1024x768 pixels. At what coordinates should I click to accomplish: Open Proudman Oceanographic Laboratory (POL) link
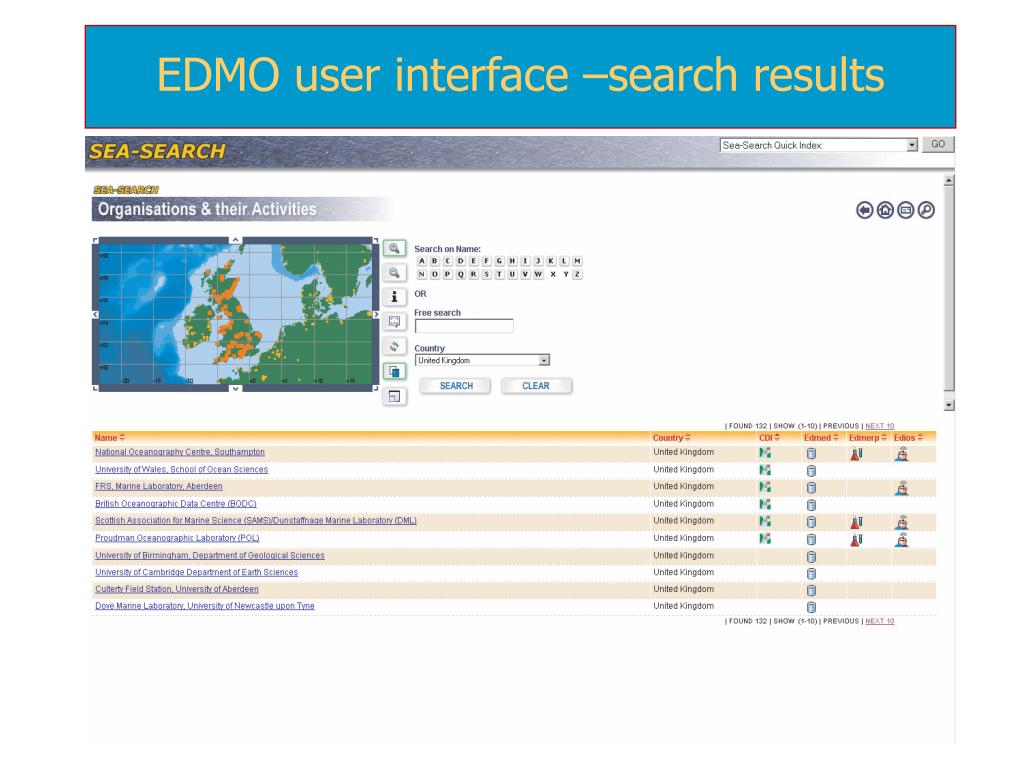click(x=177, y=538)
